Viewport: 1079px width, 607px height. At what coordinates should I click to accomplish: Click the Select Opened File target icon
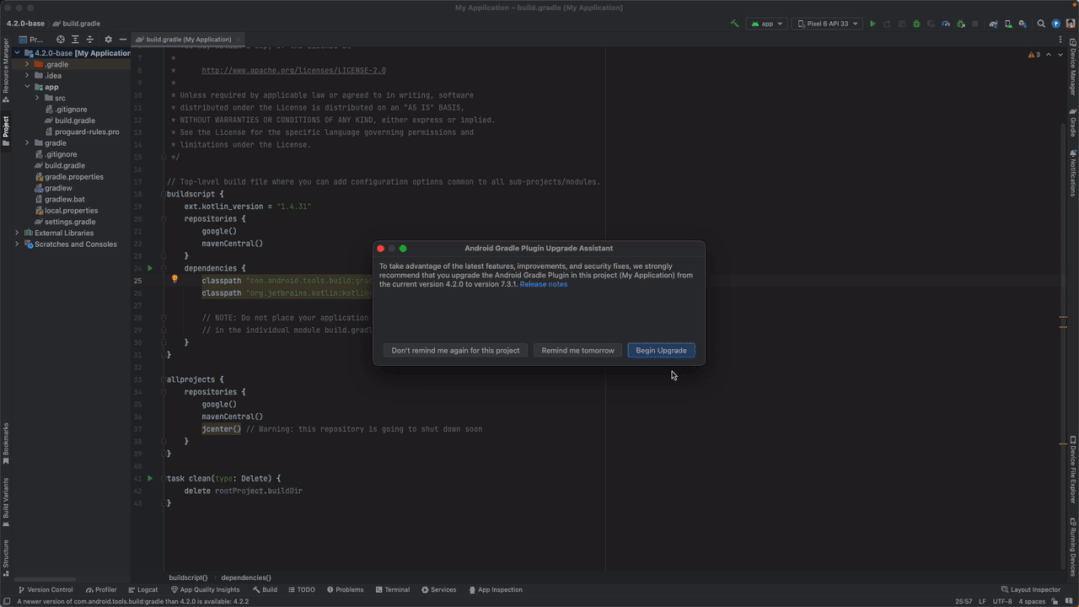(60, 40)
